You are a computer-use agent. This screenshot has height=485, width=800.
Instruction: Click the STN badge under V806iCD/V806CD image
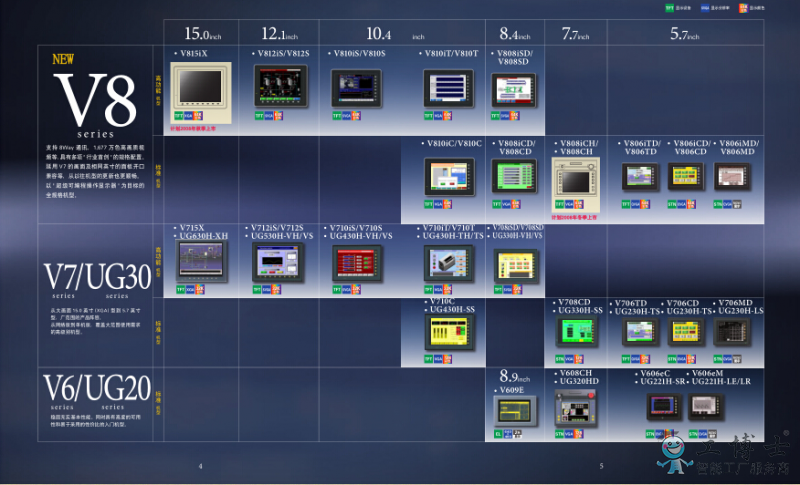(672, 204)
